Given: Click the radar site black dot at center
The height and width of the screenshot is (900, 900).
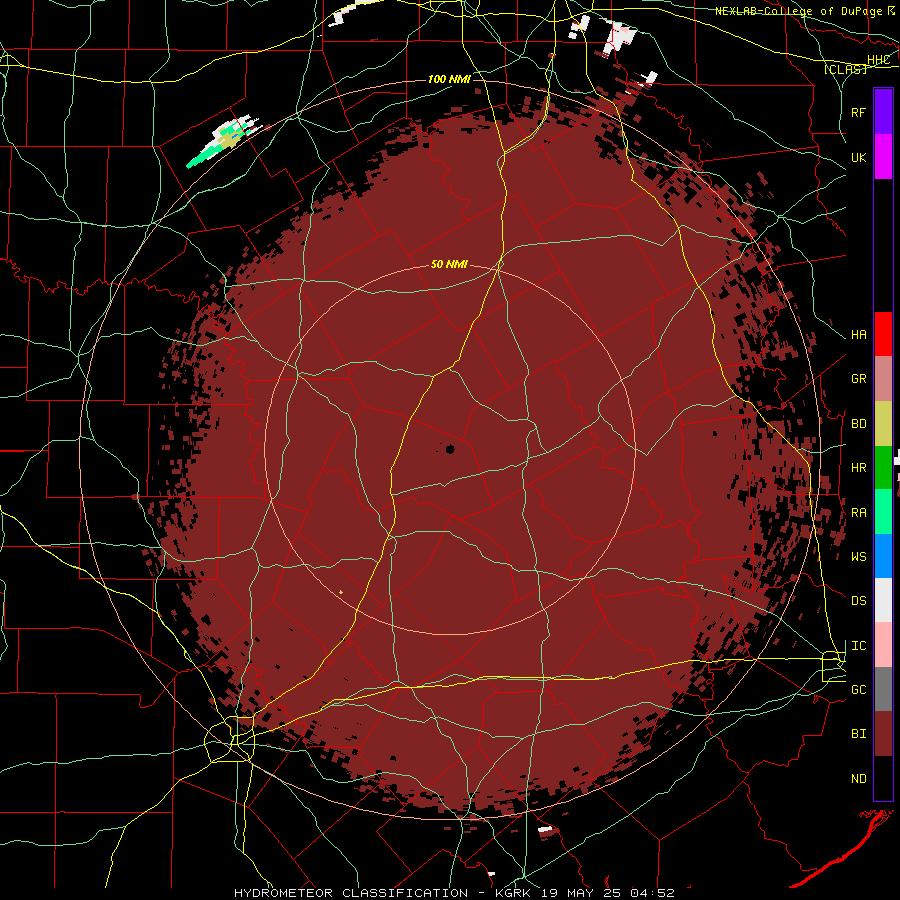Looking at the screenshot, I should (x=450, y=449).
